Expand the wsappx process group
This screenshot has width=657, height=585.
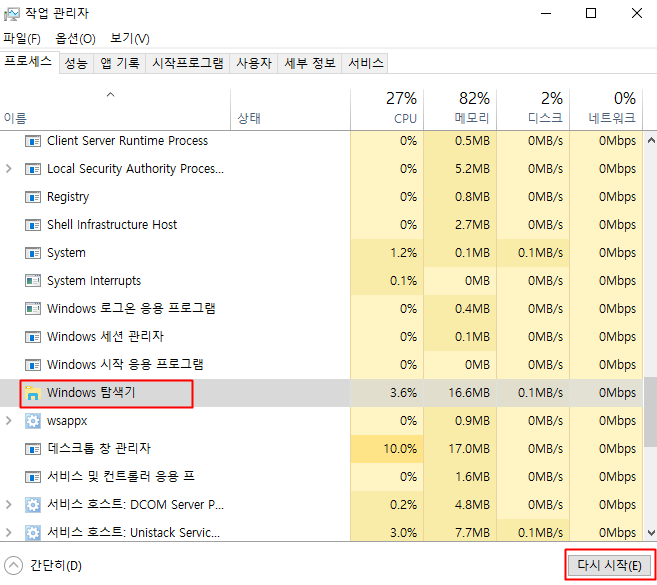[8, 421]
